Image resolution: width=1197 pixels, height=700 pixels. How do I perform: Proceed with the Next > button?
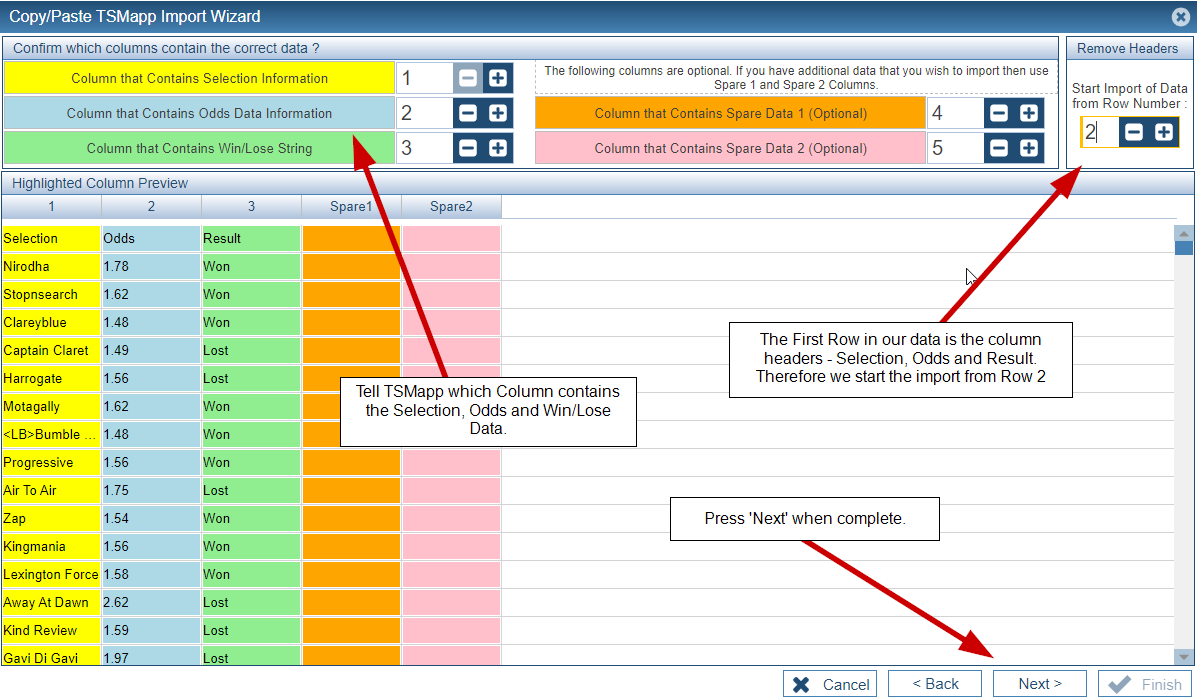1040,684
